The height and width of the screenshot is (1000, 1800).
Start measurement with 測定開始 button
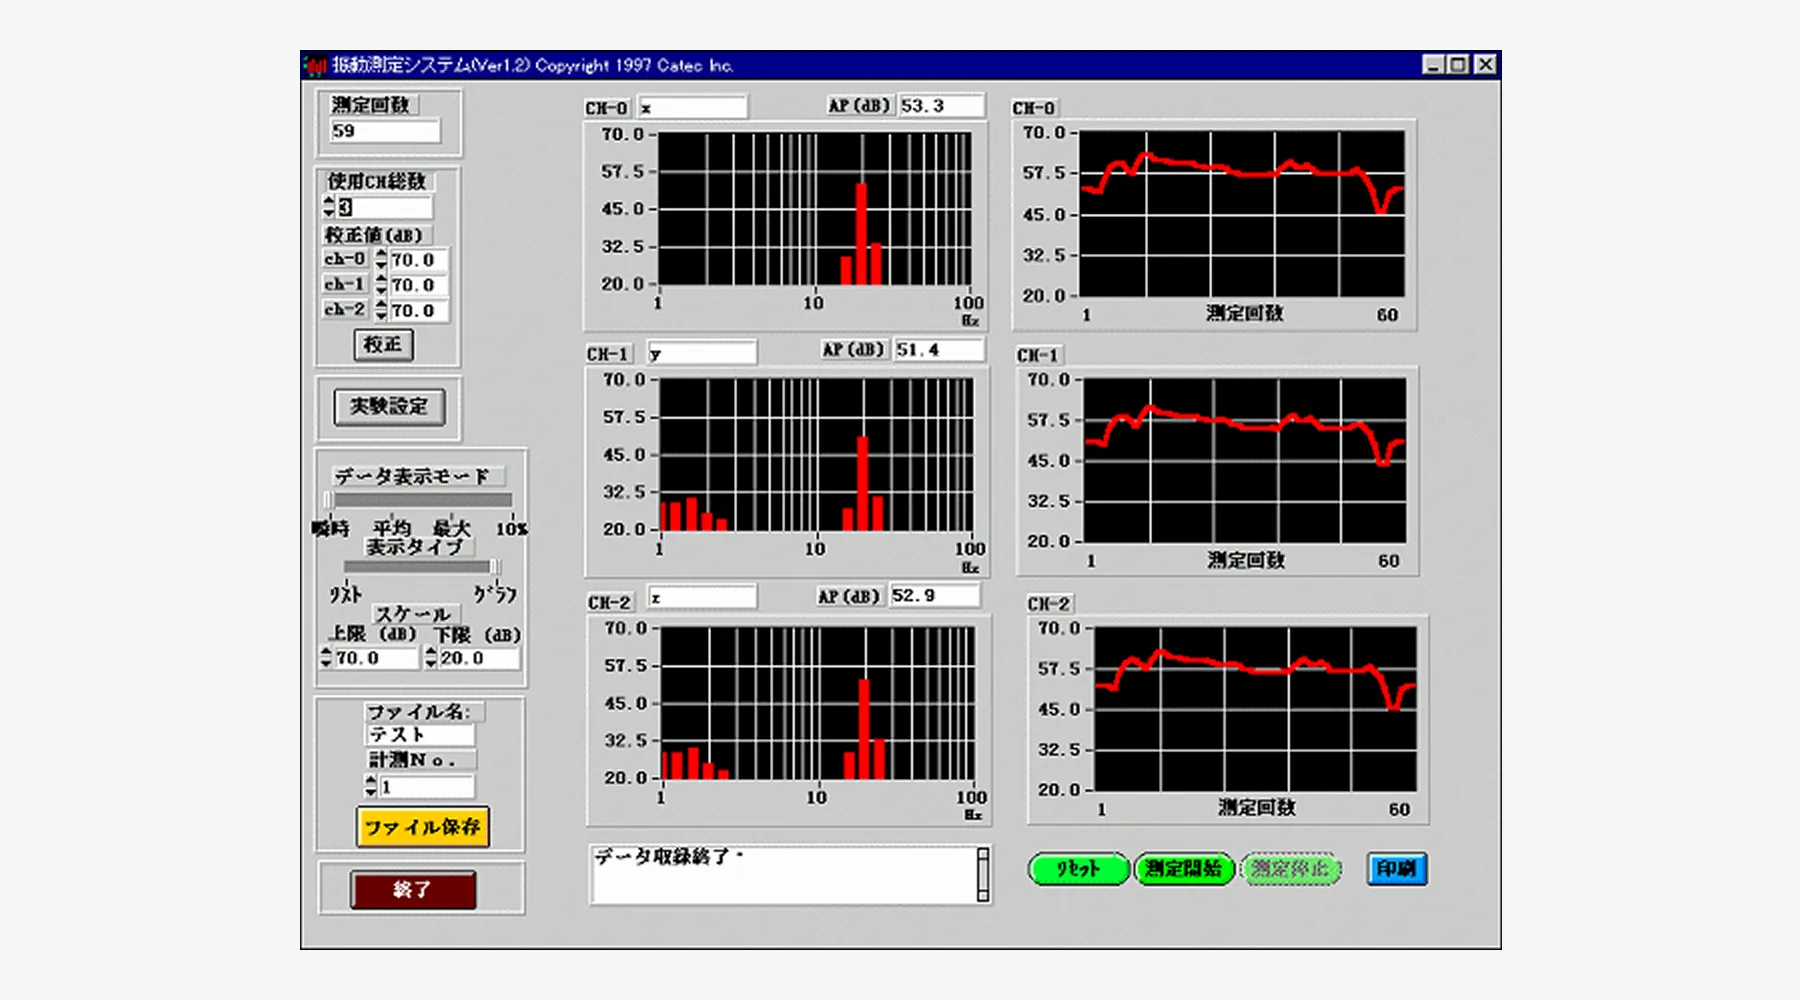click(1184, 869)
